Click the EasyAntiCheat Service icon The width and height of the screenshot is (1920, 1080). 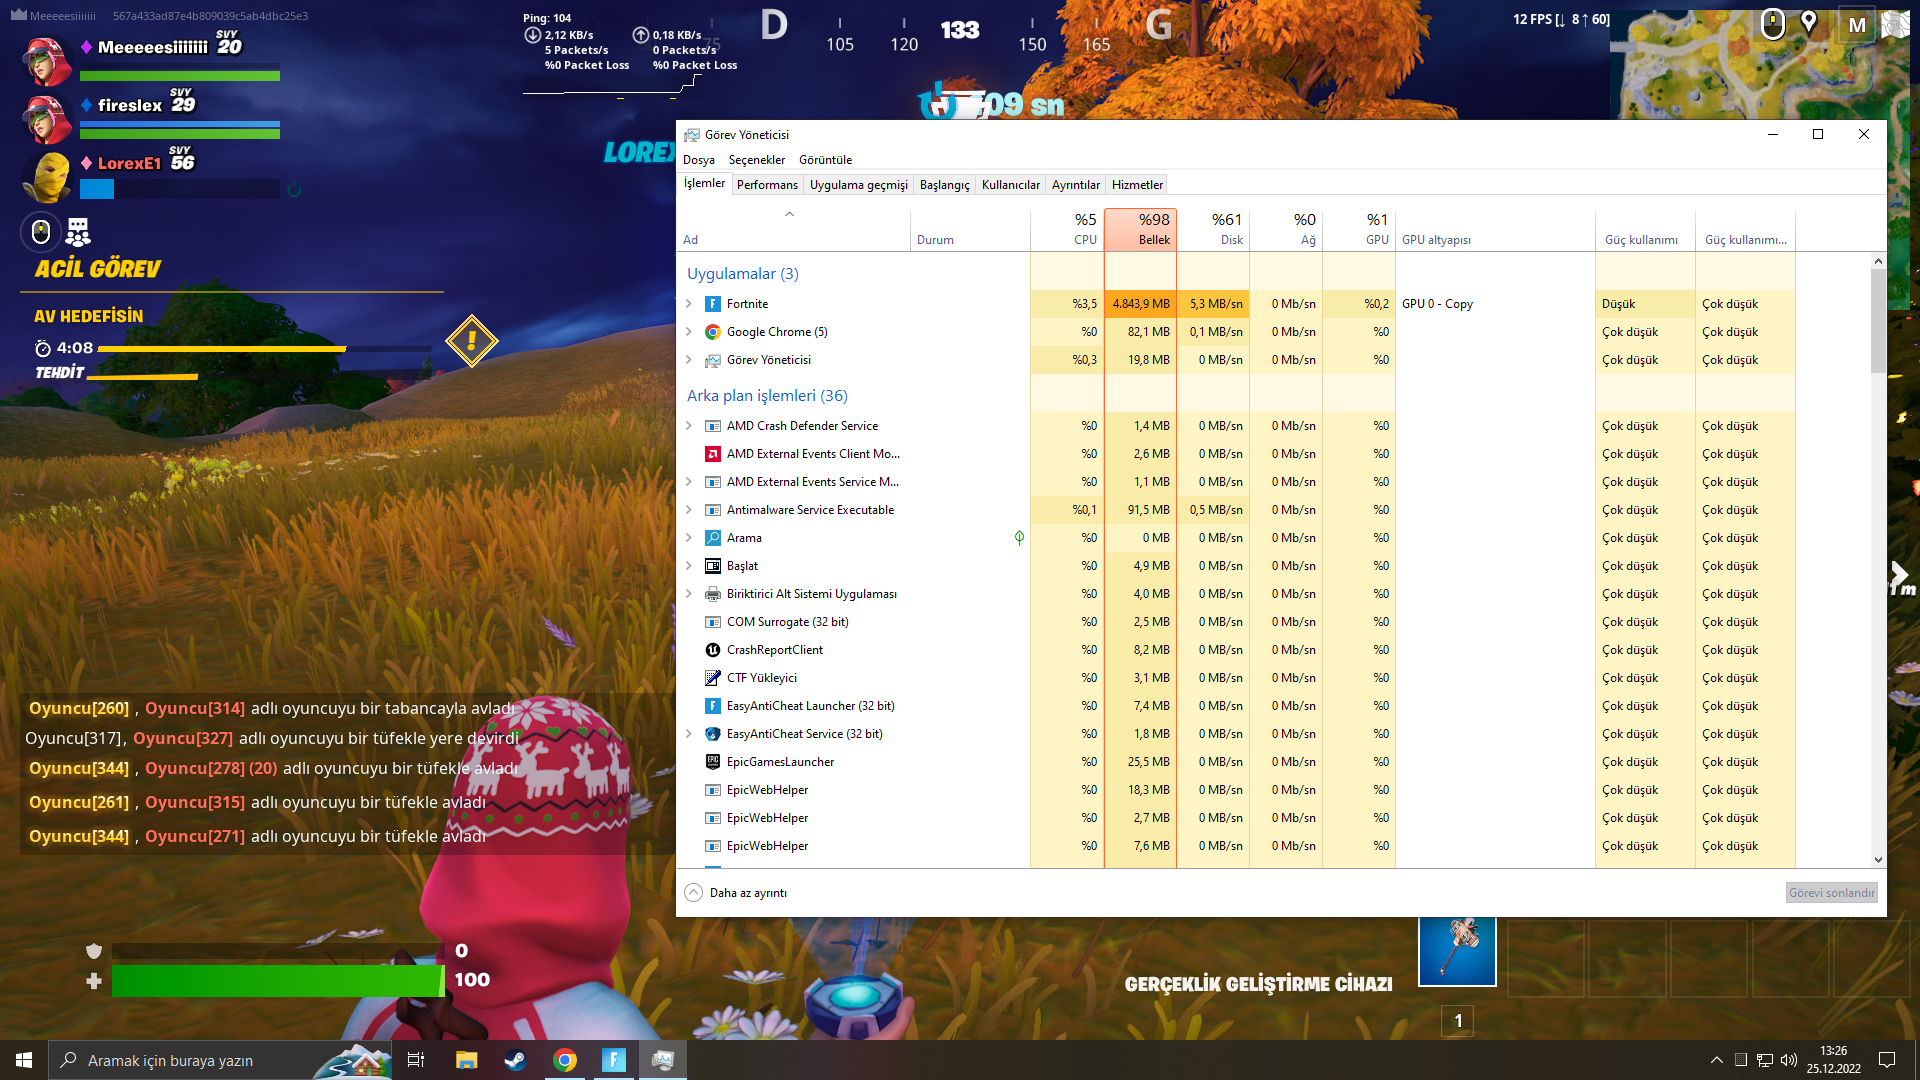click(x=712, y=734)
